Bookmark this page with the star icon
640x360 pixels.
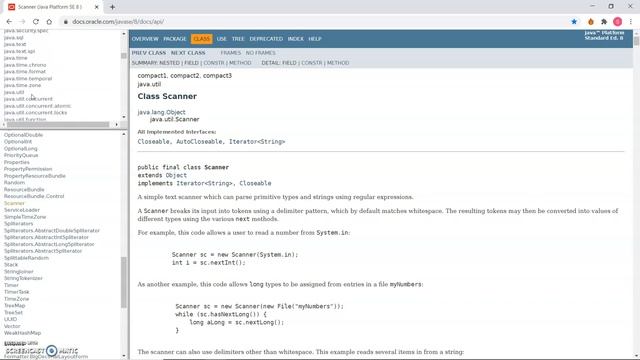coord(574,22)
